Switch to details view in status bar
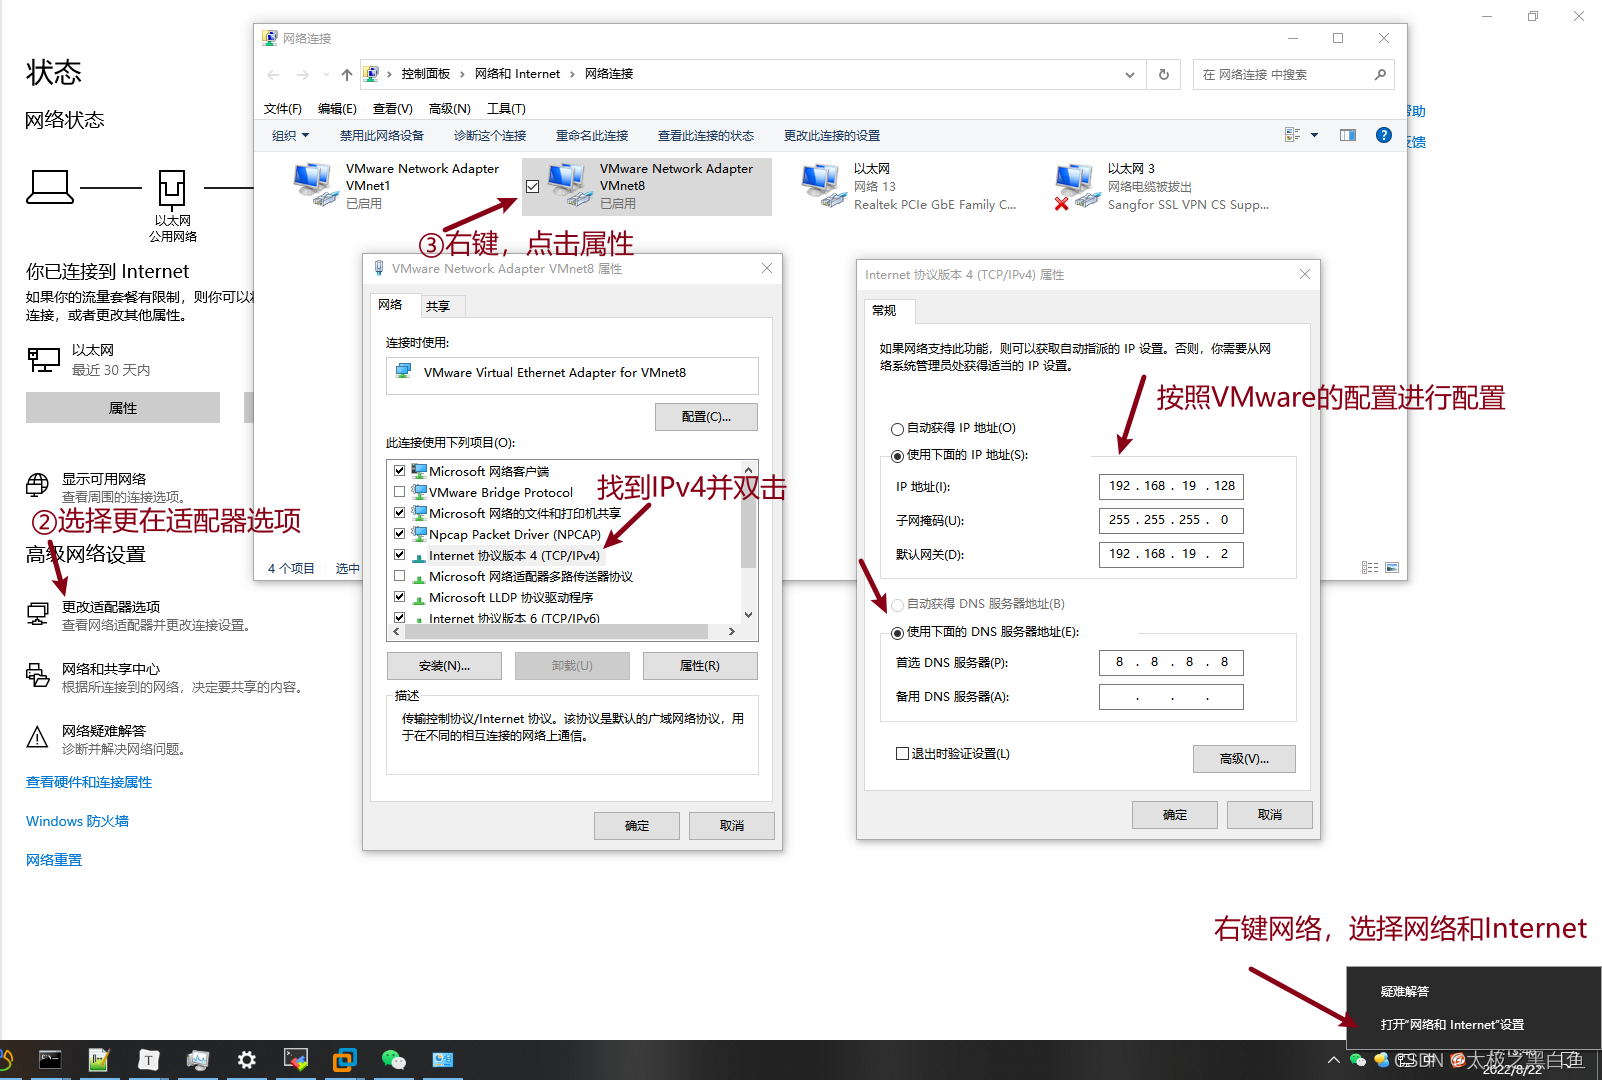Screen dimensions: 1602x1080 tap(1370, 567)
